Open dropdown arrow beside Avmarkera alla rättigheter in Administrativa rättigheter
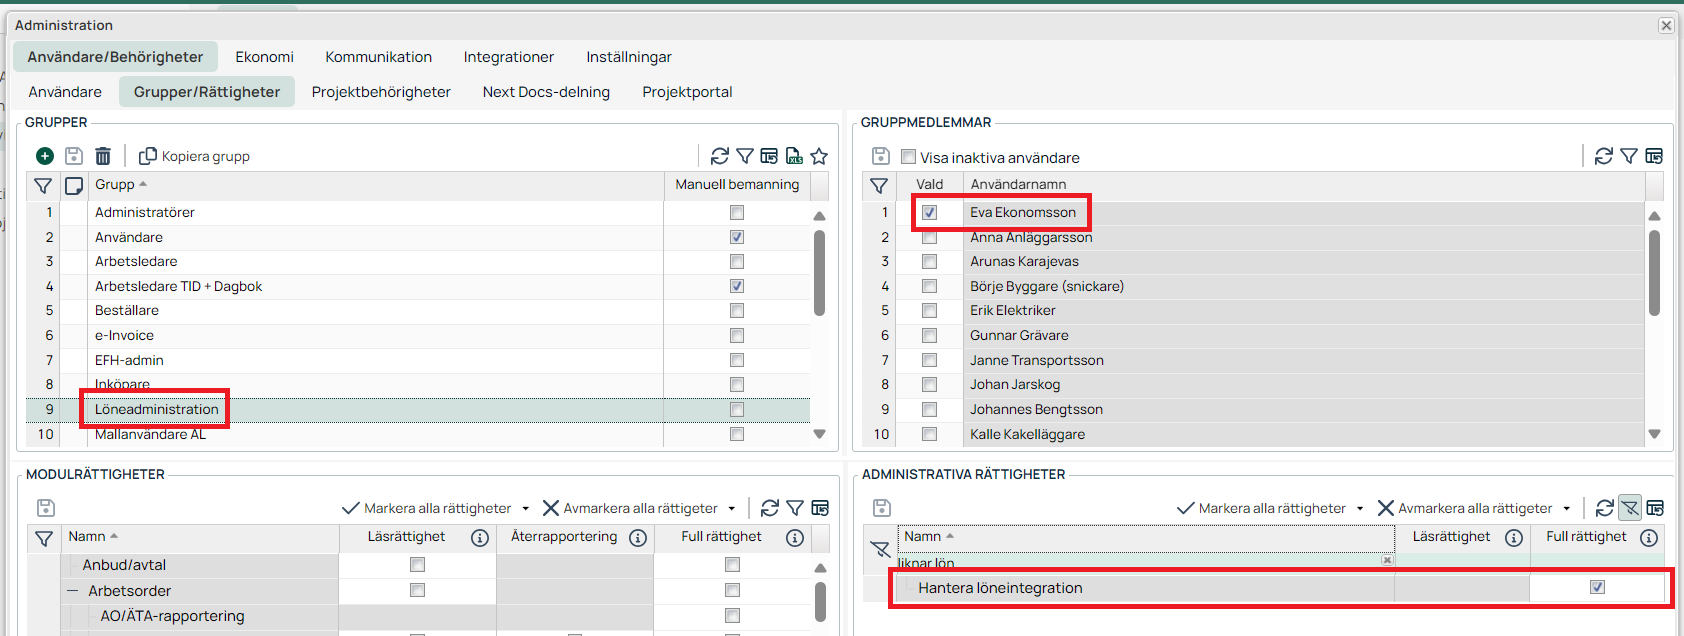 [1567, 509]
